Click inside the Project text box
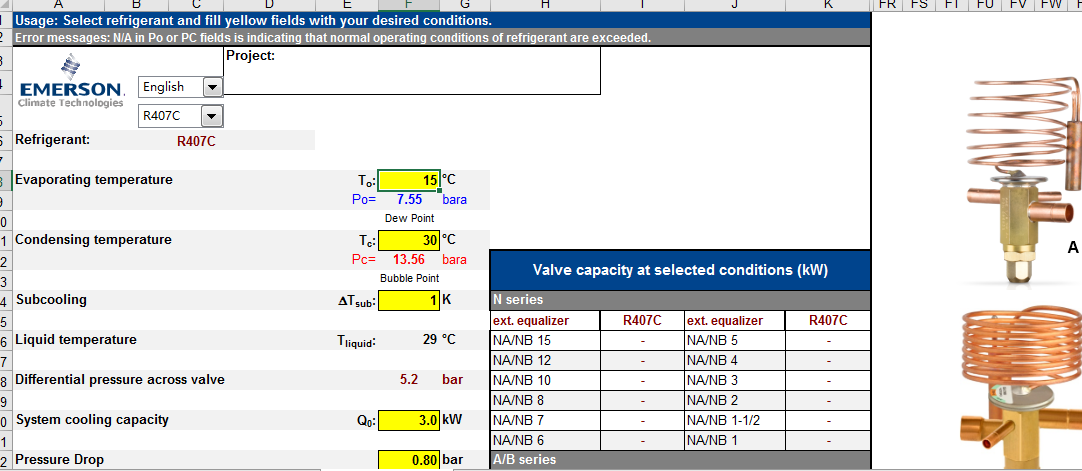 point(413,70)
